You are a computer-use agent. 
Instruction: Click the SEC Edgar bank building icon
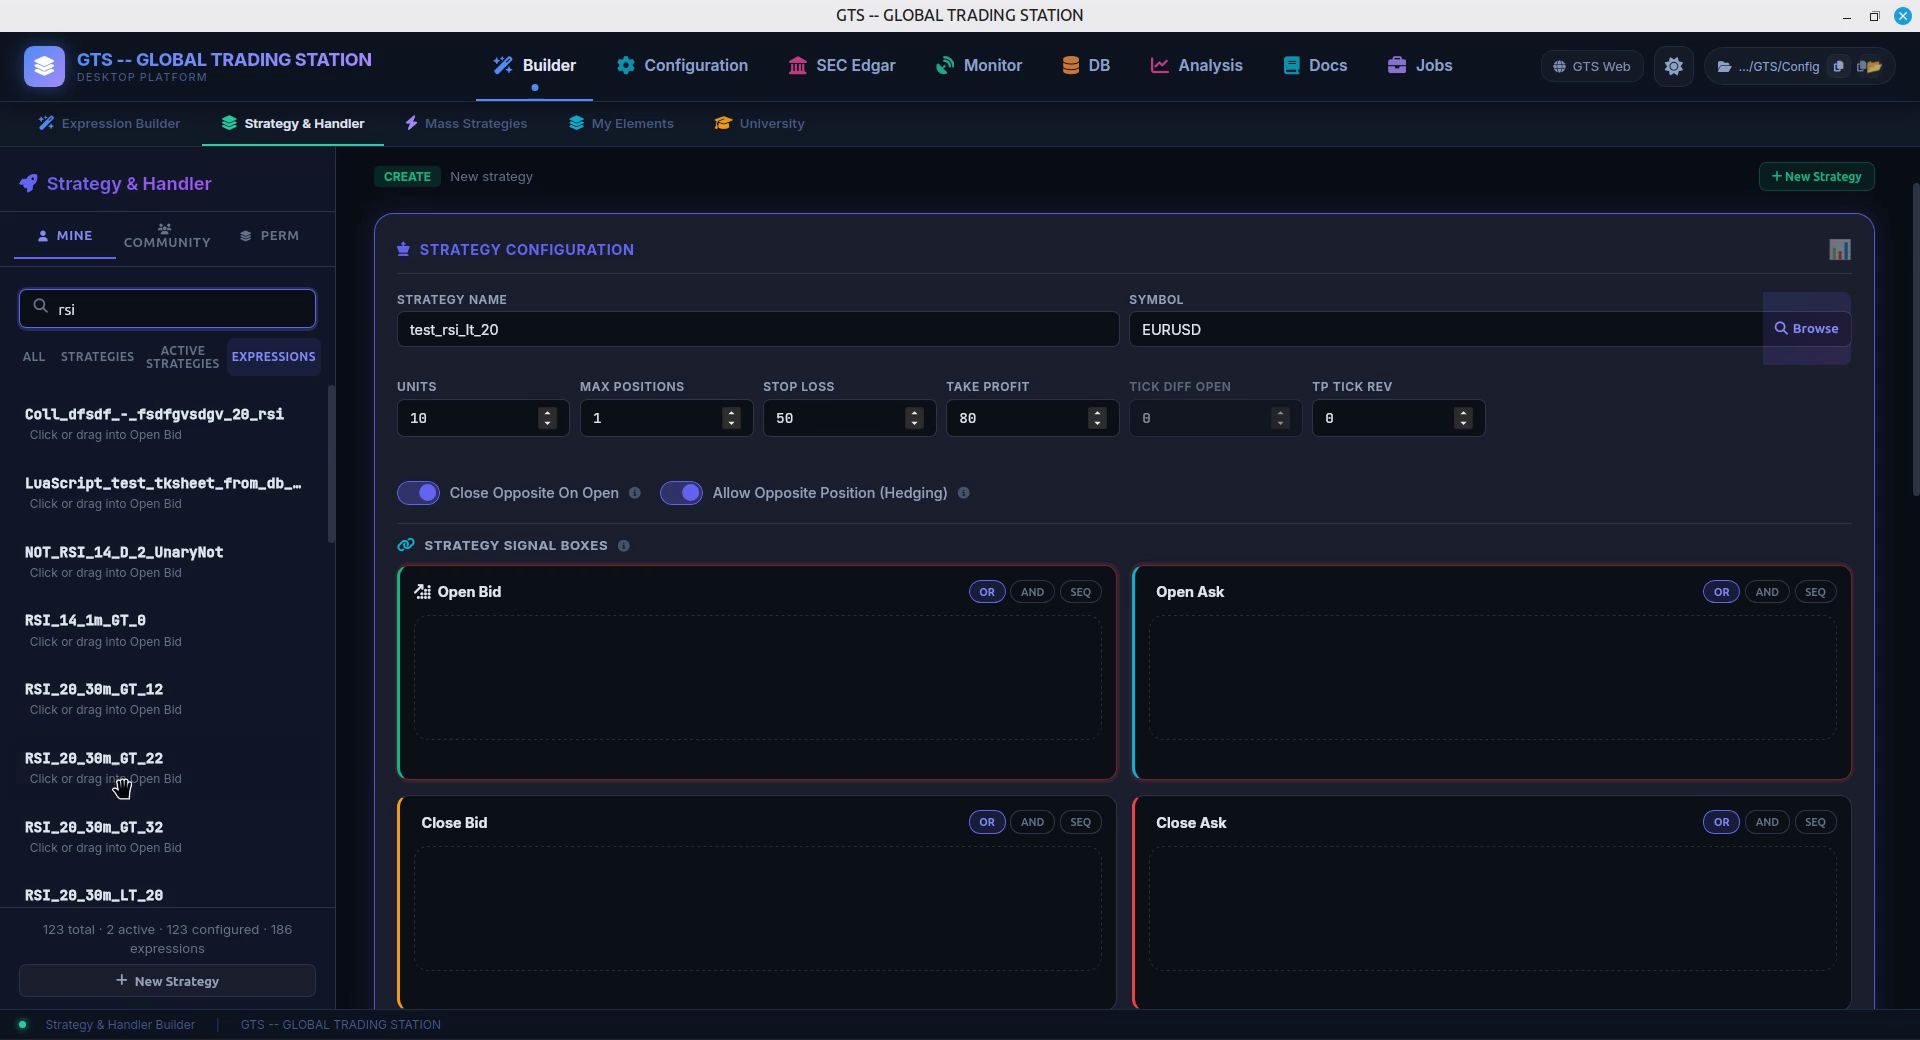(x=797, y=65)
